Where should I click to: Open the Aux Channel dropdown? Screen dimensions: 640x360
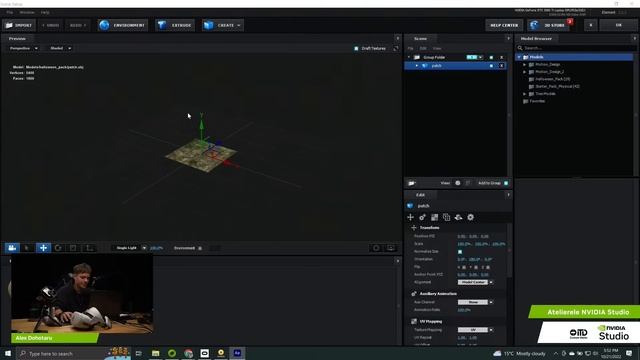click(476, 302)
